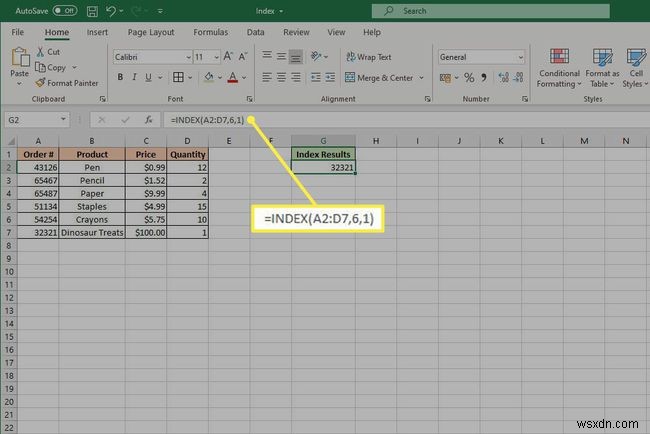
Task: Click the Borders icon
Action: tap(178, 77)
